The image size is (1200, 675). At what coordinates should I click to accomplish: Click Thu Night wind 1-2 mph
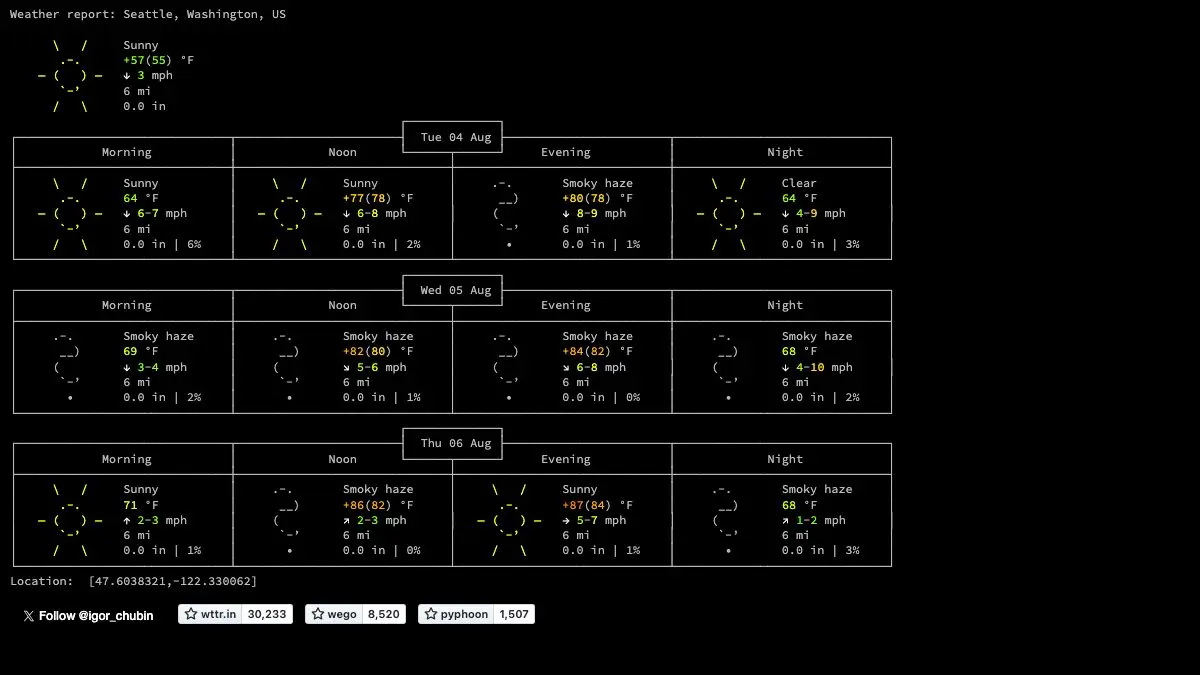(x=814, y=520)
